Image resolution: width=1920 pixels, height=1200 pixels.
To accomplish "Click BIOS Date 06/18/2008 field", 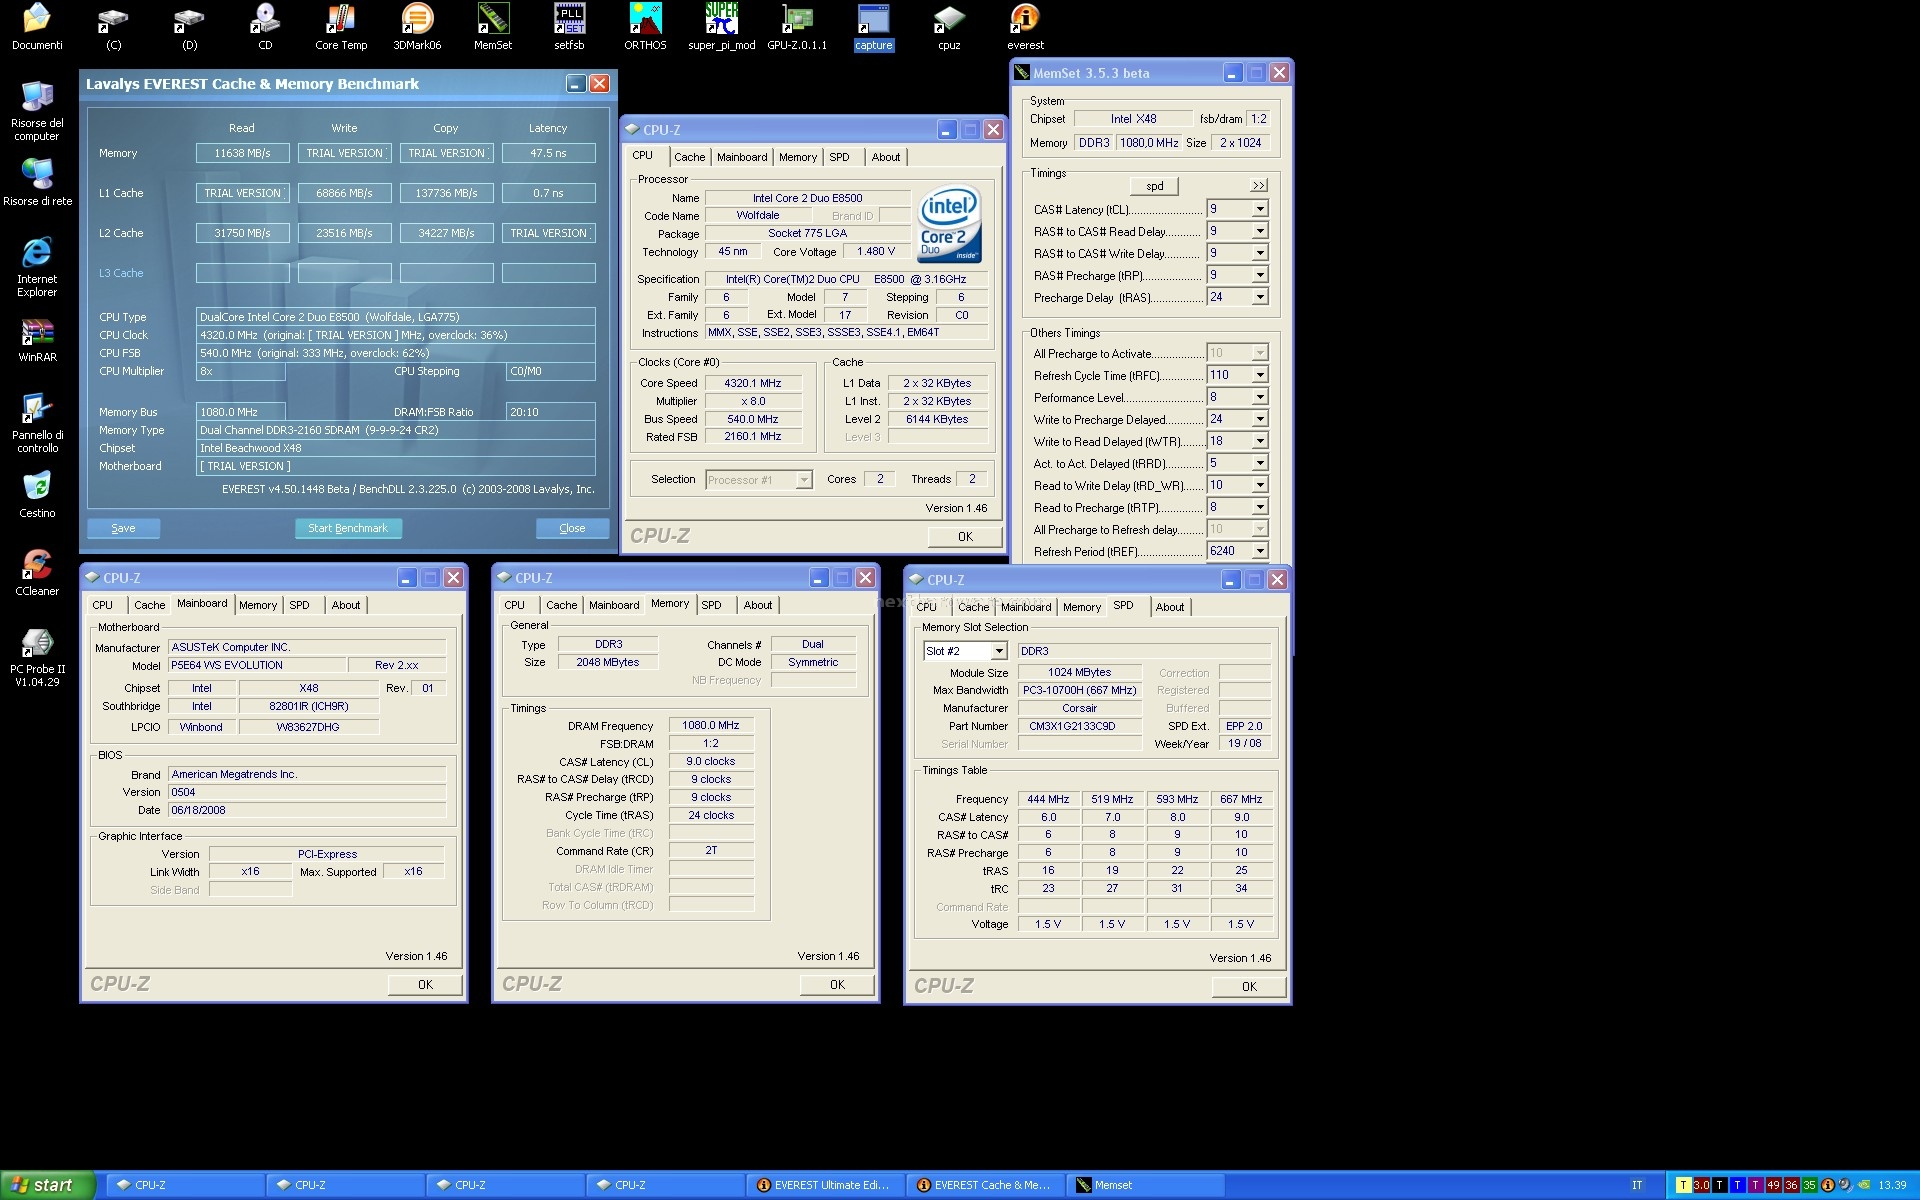I will point(307,810).
